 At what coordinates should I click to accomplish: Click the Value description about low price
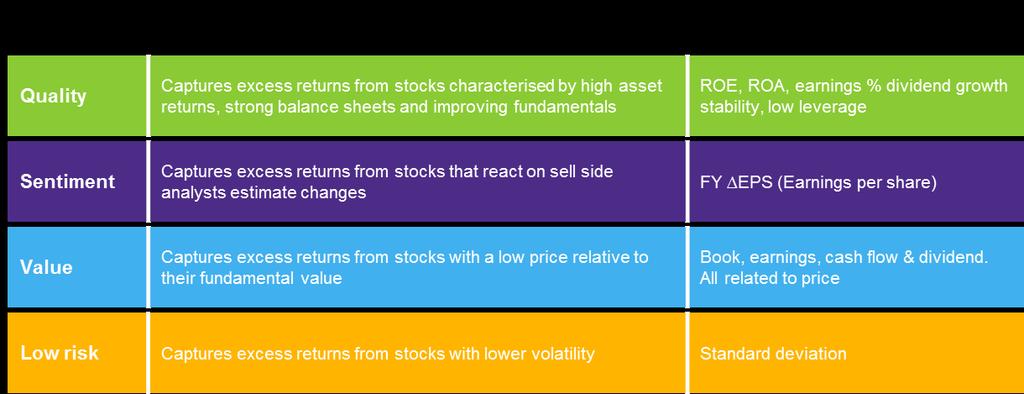[x=404, y=267]
